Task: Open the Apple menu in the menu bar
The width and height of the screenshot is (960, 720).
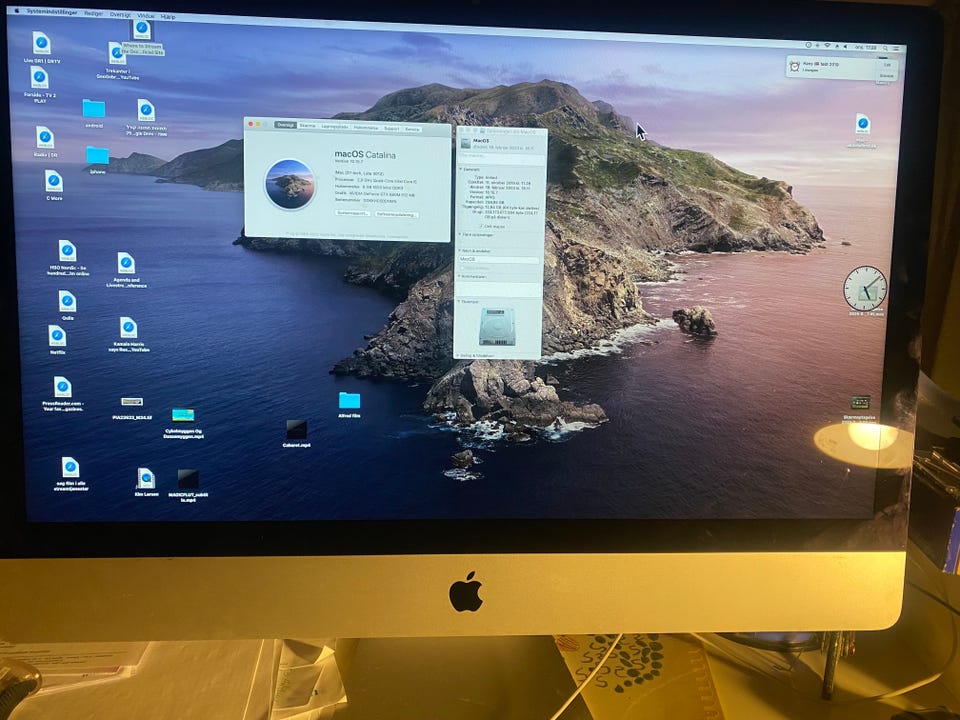Action: coord(17,10)
